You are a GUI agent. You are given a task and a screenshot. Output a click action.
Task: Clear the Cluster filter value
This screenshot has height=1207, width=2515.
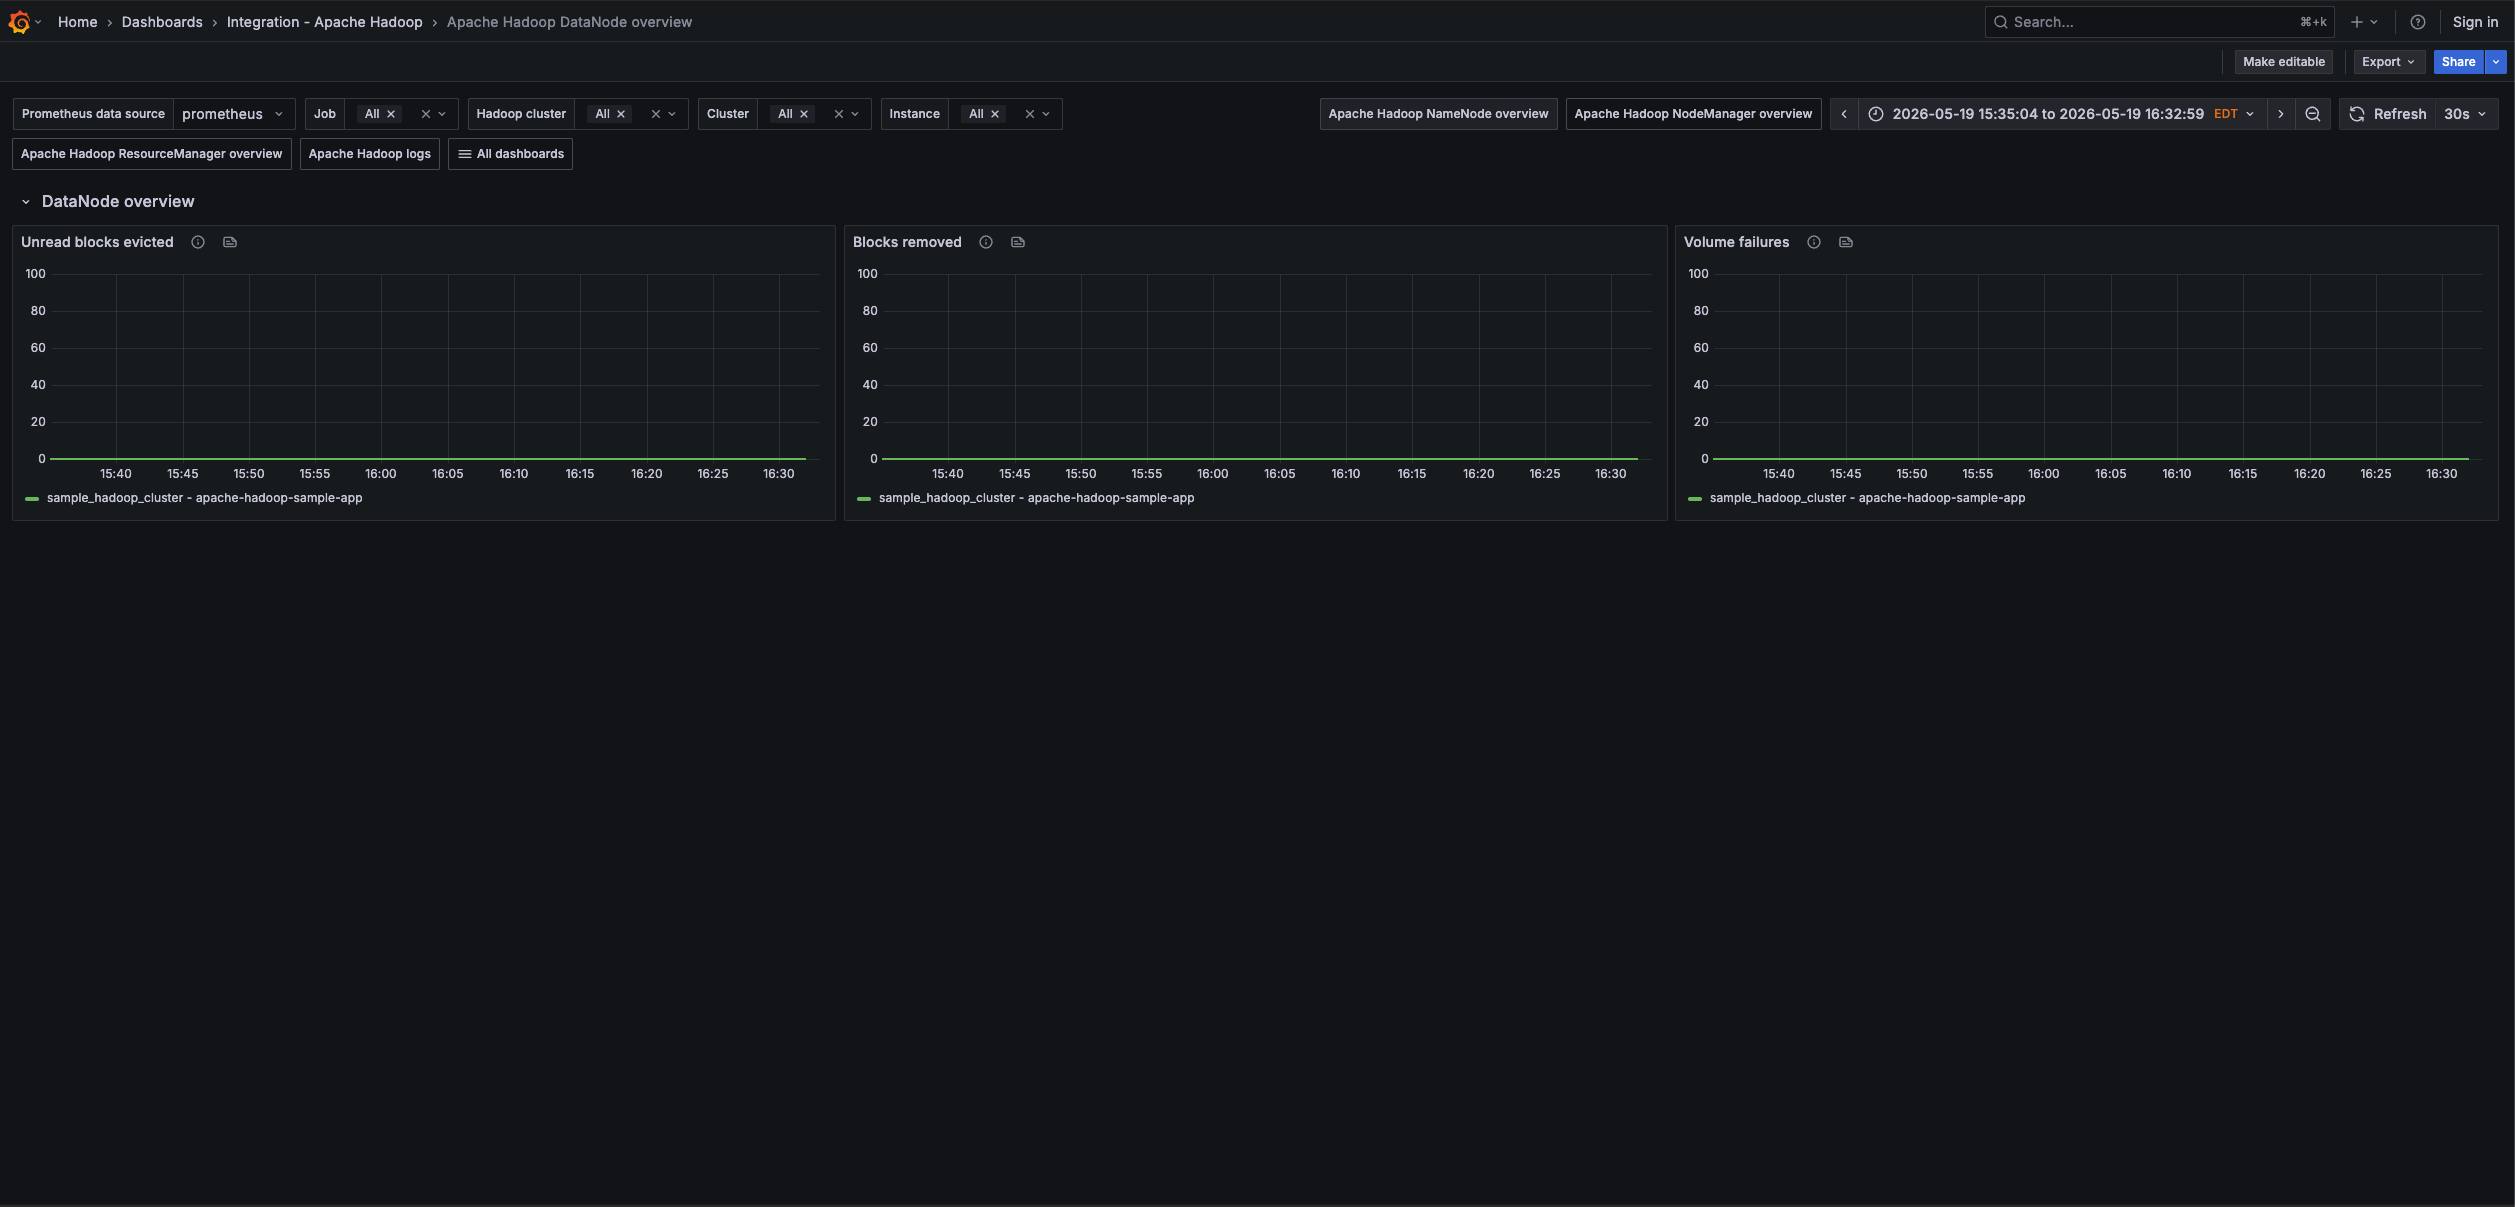(x=839, y=114)
